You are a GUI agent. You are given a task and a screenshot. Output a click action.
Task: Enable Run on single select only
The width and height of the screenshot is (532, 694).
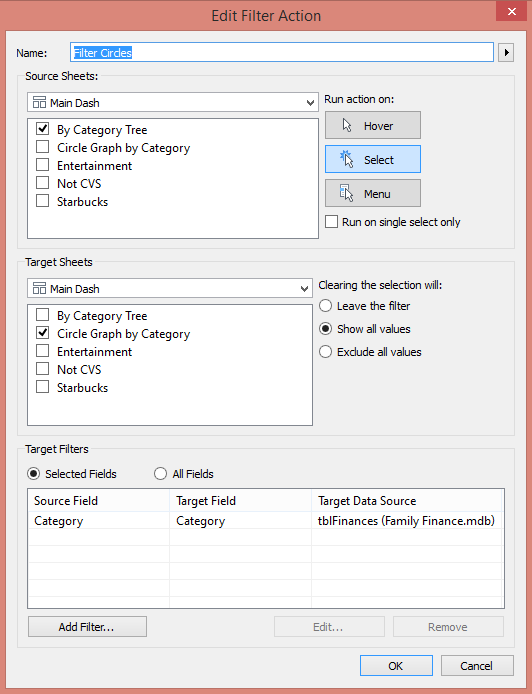[332, 221]
